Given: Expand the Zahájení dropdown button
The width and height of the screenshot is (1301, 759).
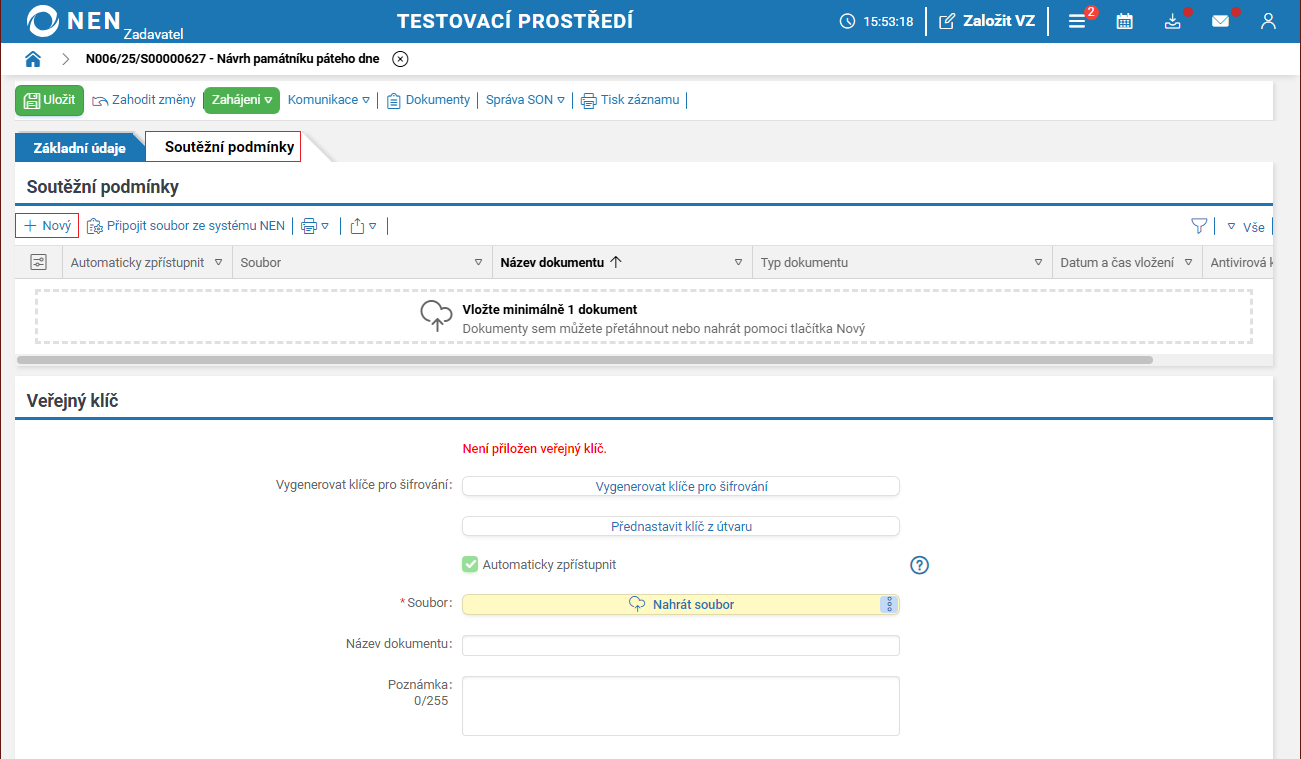Looking at the screenshot, I should [x=242, y=100].
